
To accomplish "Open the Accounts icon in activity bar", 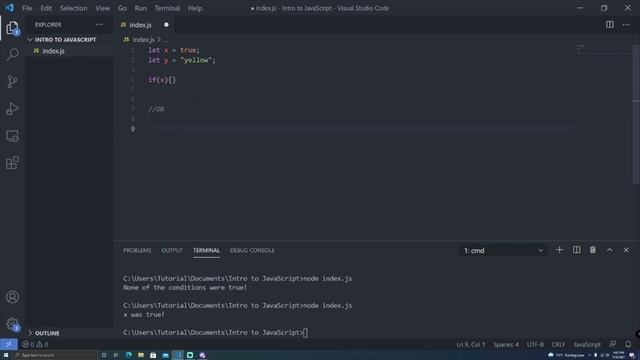I will (12, 297).
